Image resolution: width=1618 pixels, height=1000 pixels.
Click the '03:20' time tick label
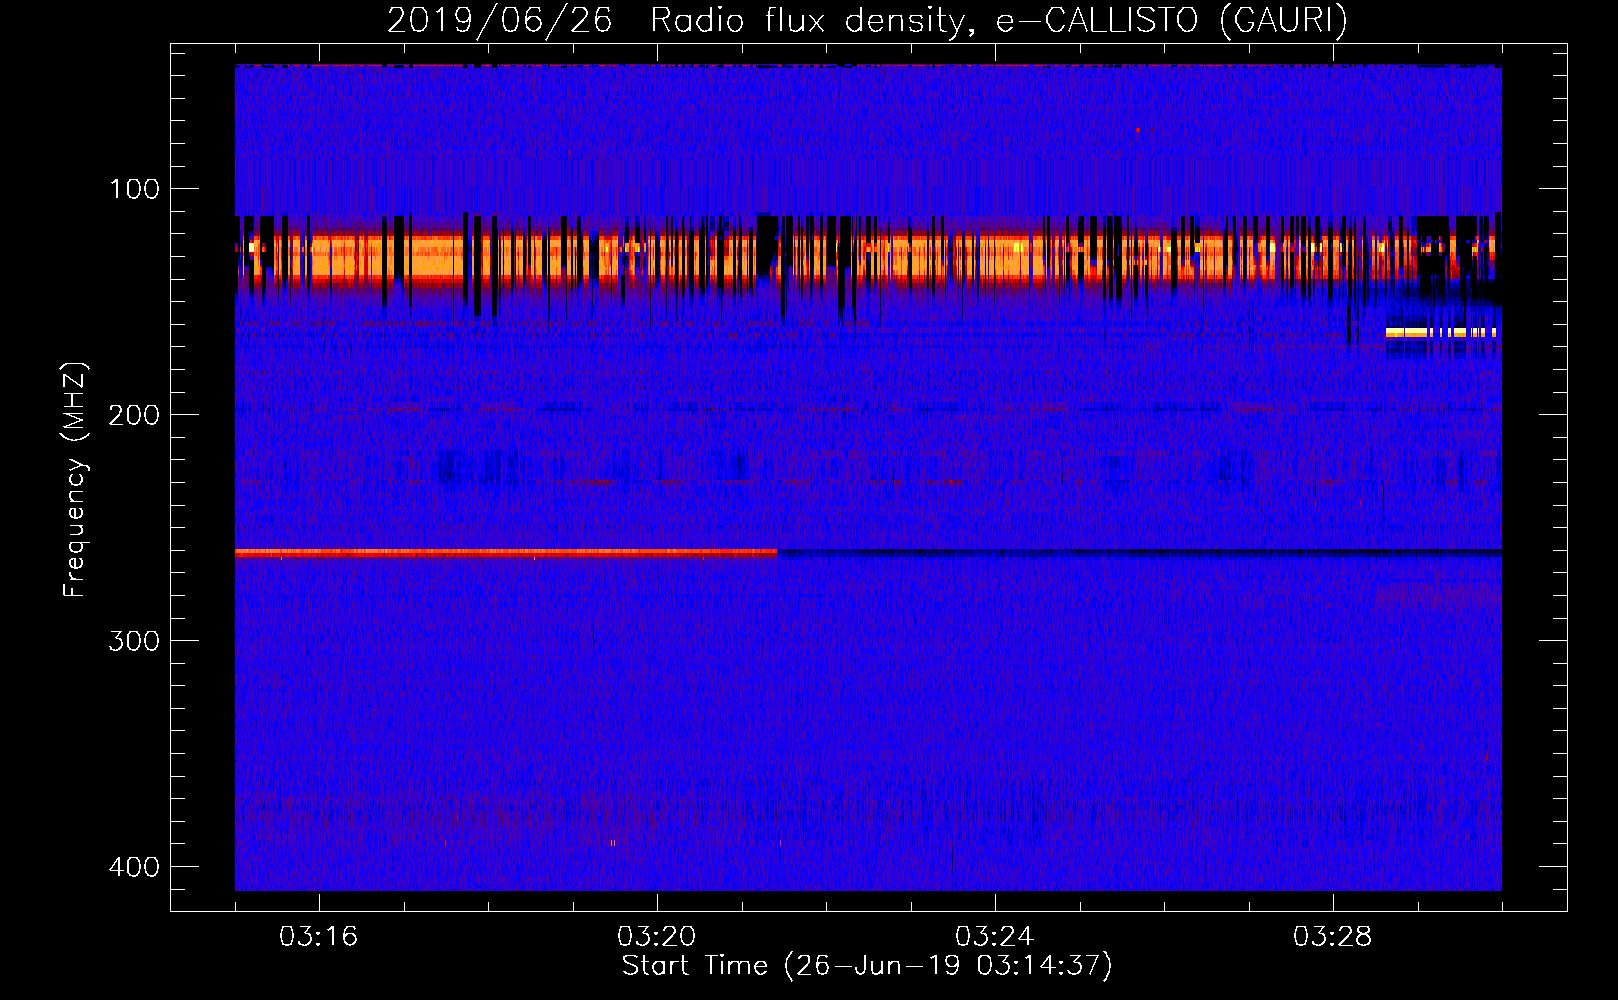tap(657, 937)
